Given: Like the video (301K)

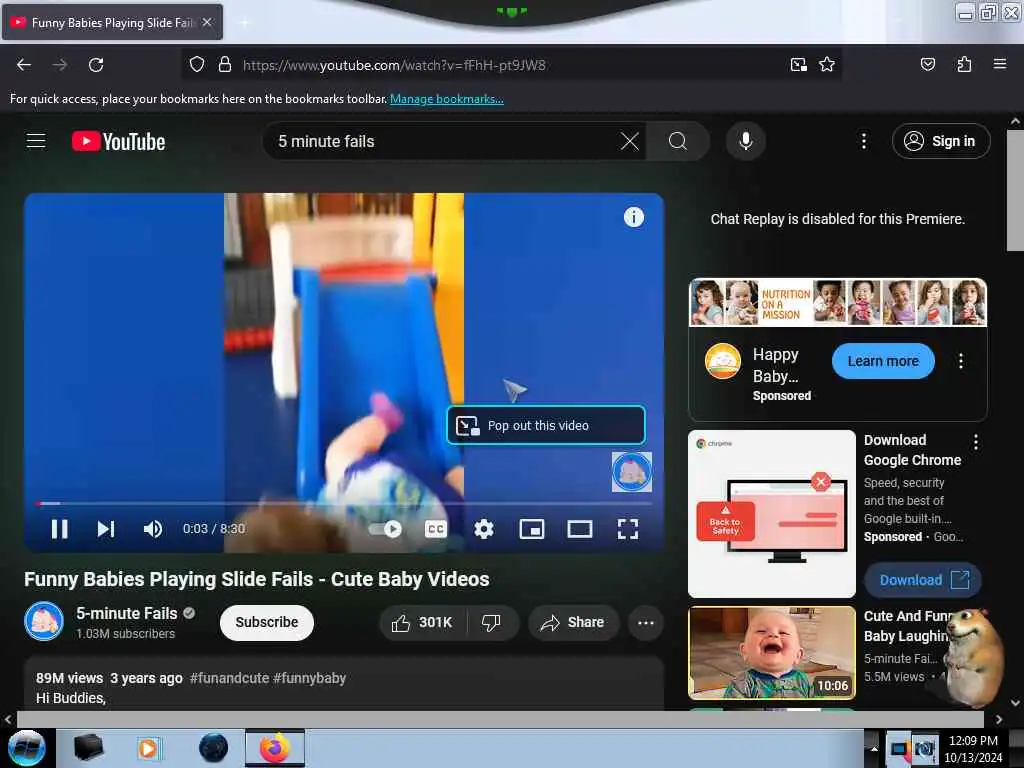Looking at the screenshot, I should (422, 622).
